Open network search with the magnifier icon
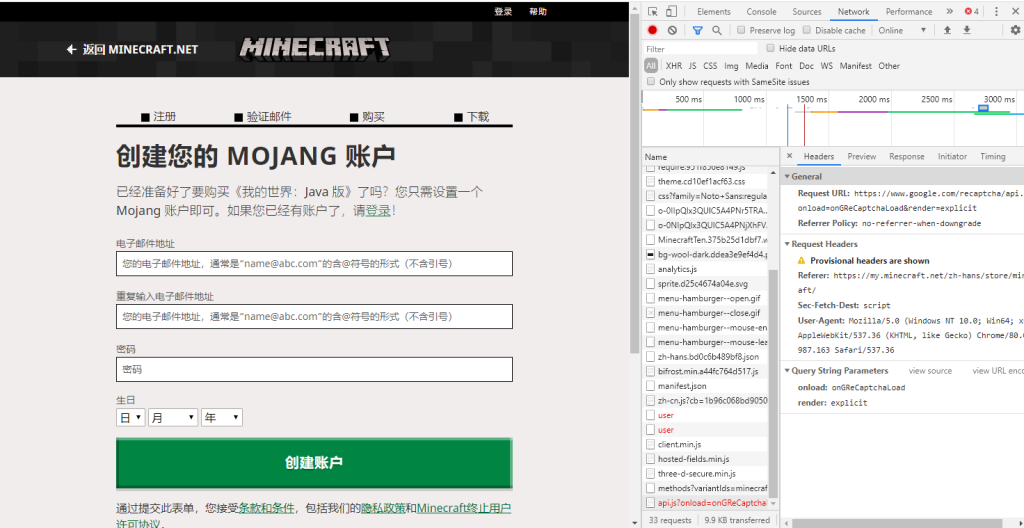1024x528 pixels. tap(717, 31)
